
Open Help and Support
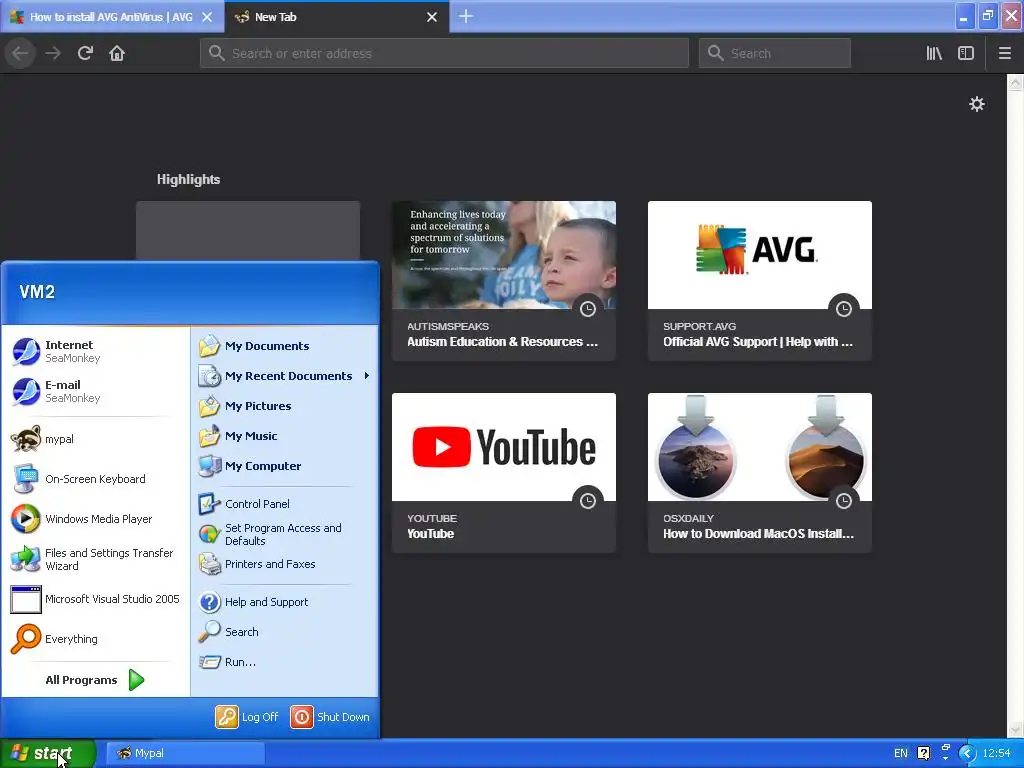click(284, 601)
